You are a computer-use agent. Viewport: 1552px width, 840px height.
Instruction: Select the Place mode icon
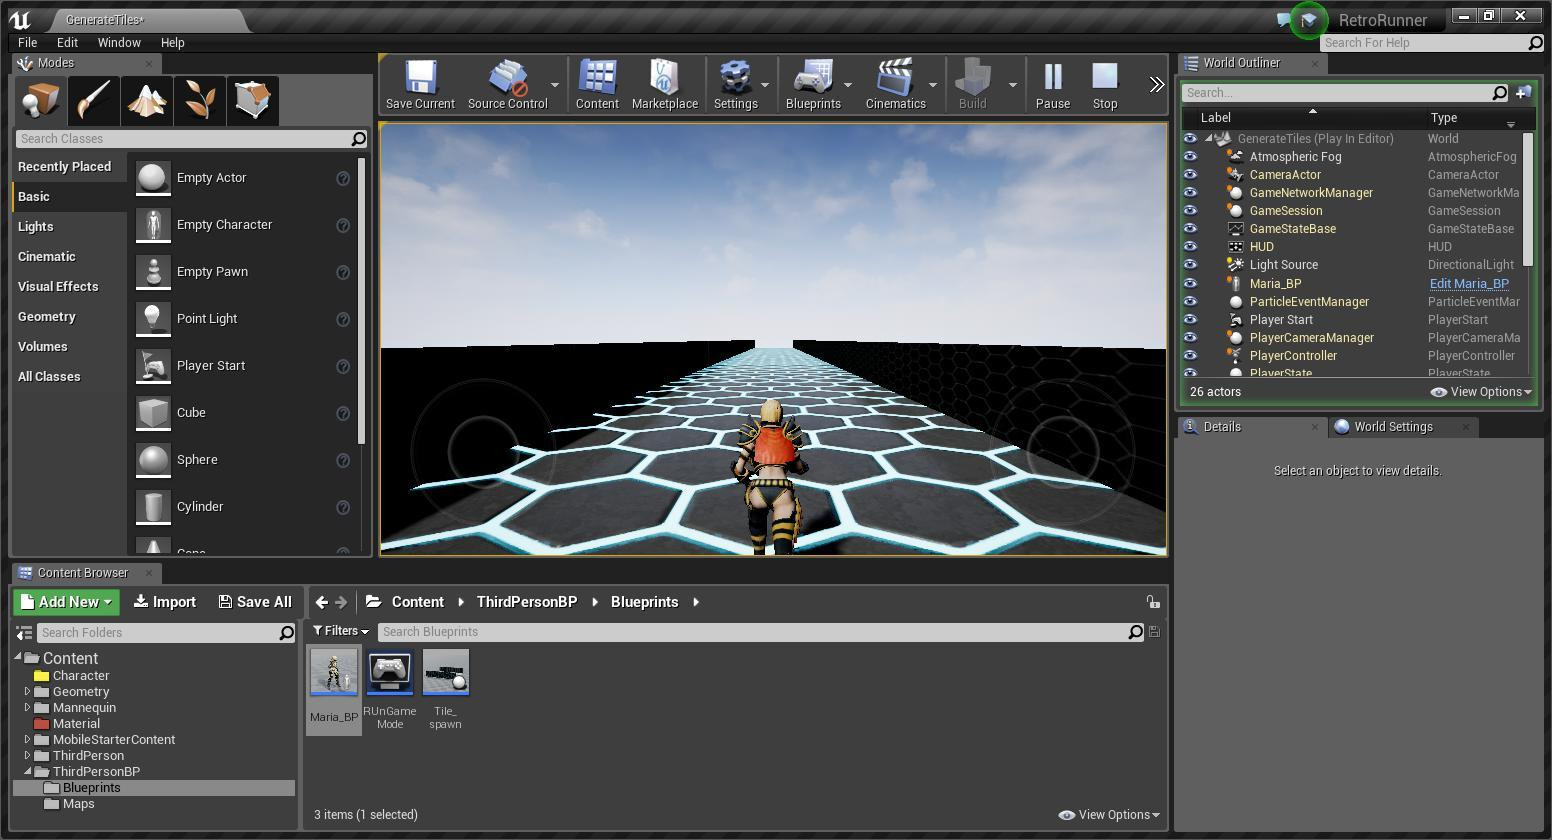[x=42, y=100]
